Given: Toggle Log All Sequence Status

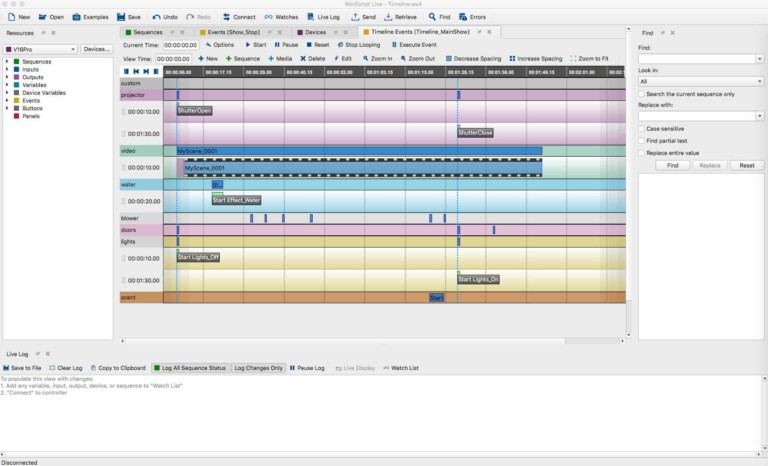Looking at the screenshot, I should tap(190, 368).
